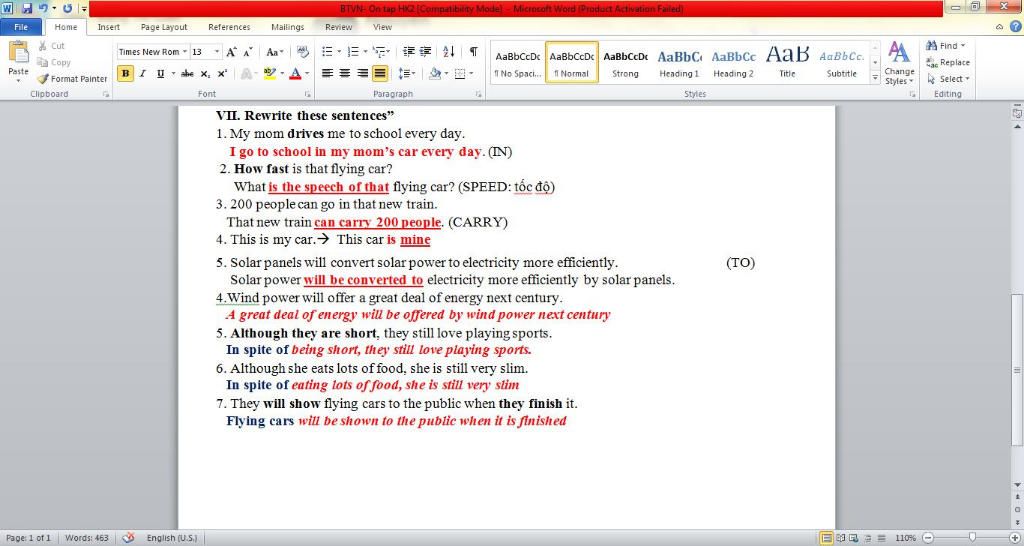Toggle Underline formatting
The width and height of the screenshot is (1024, 546).
[x=160, y=74]
